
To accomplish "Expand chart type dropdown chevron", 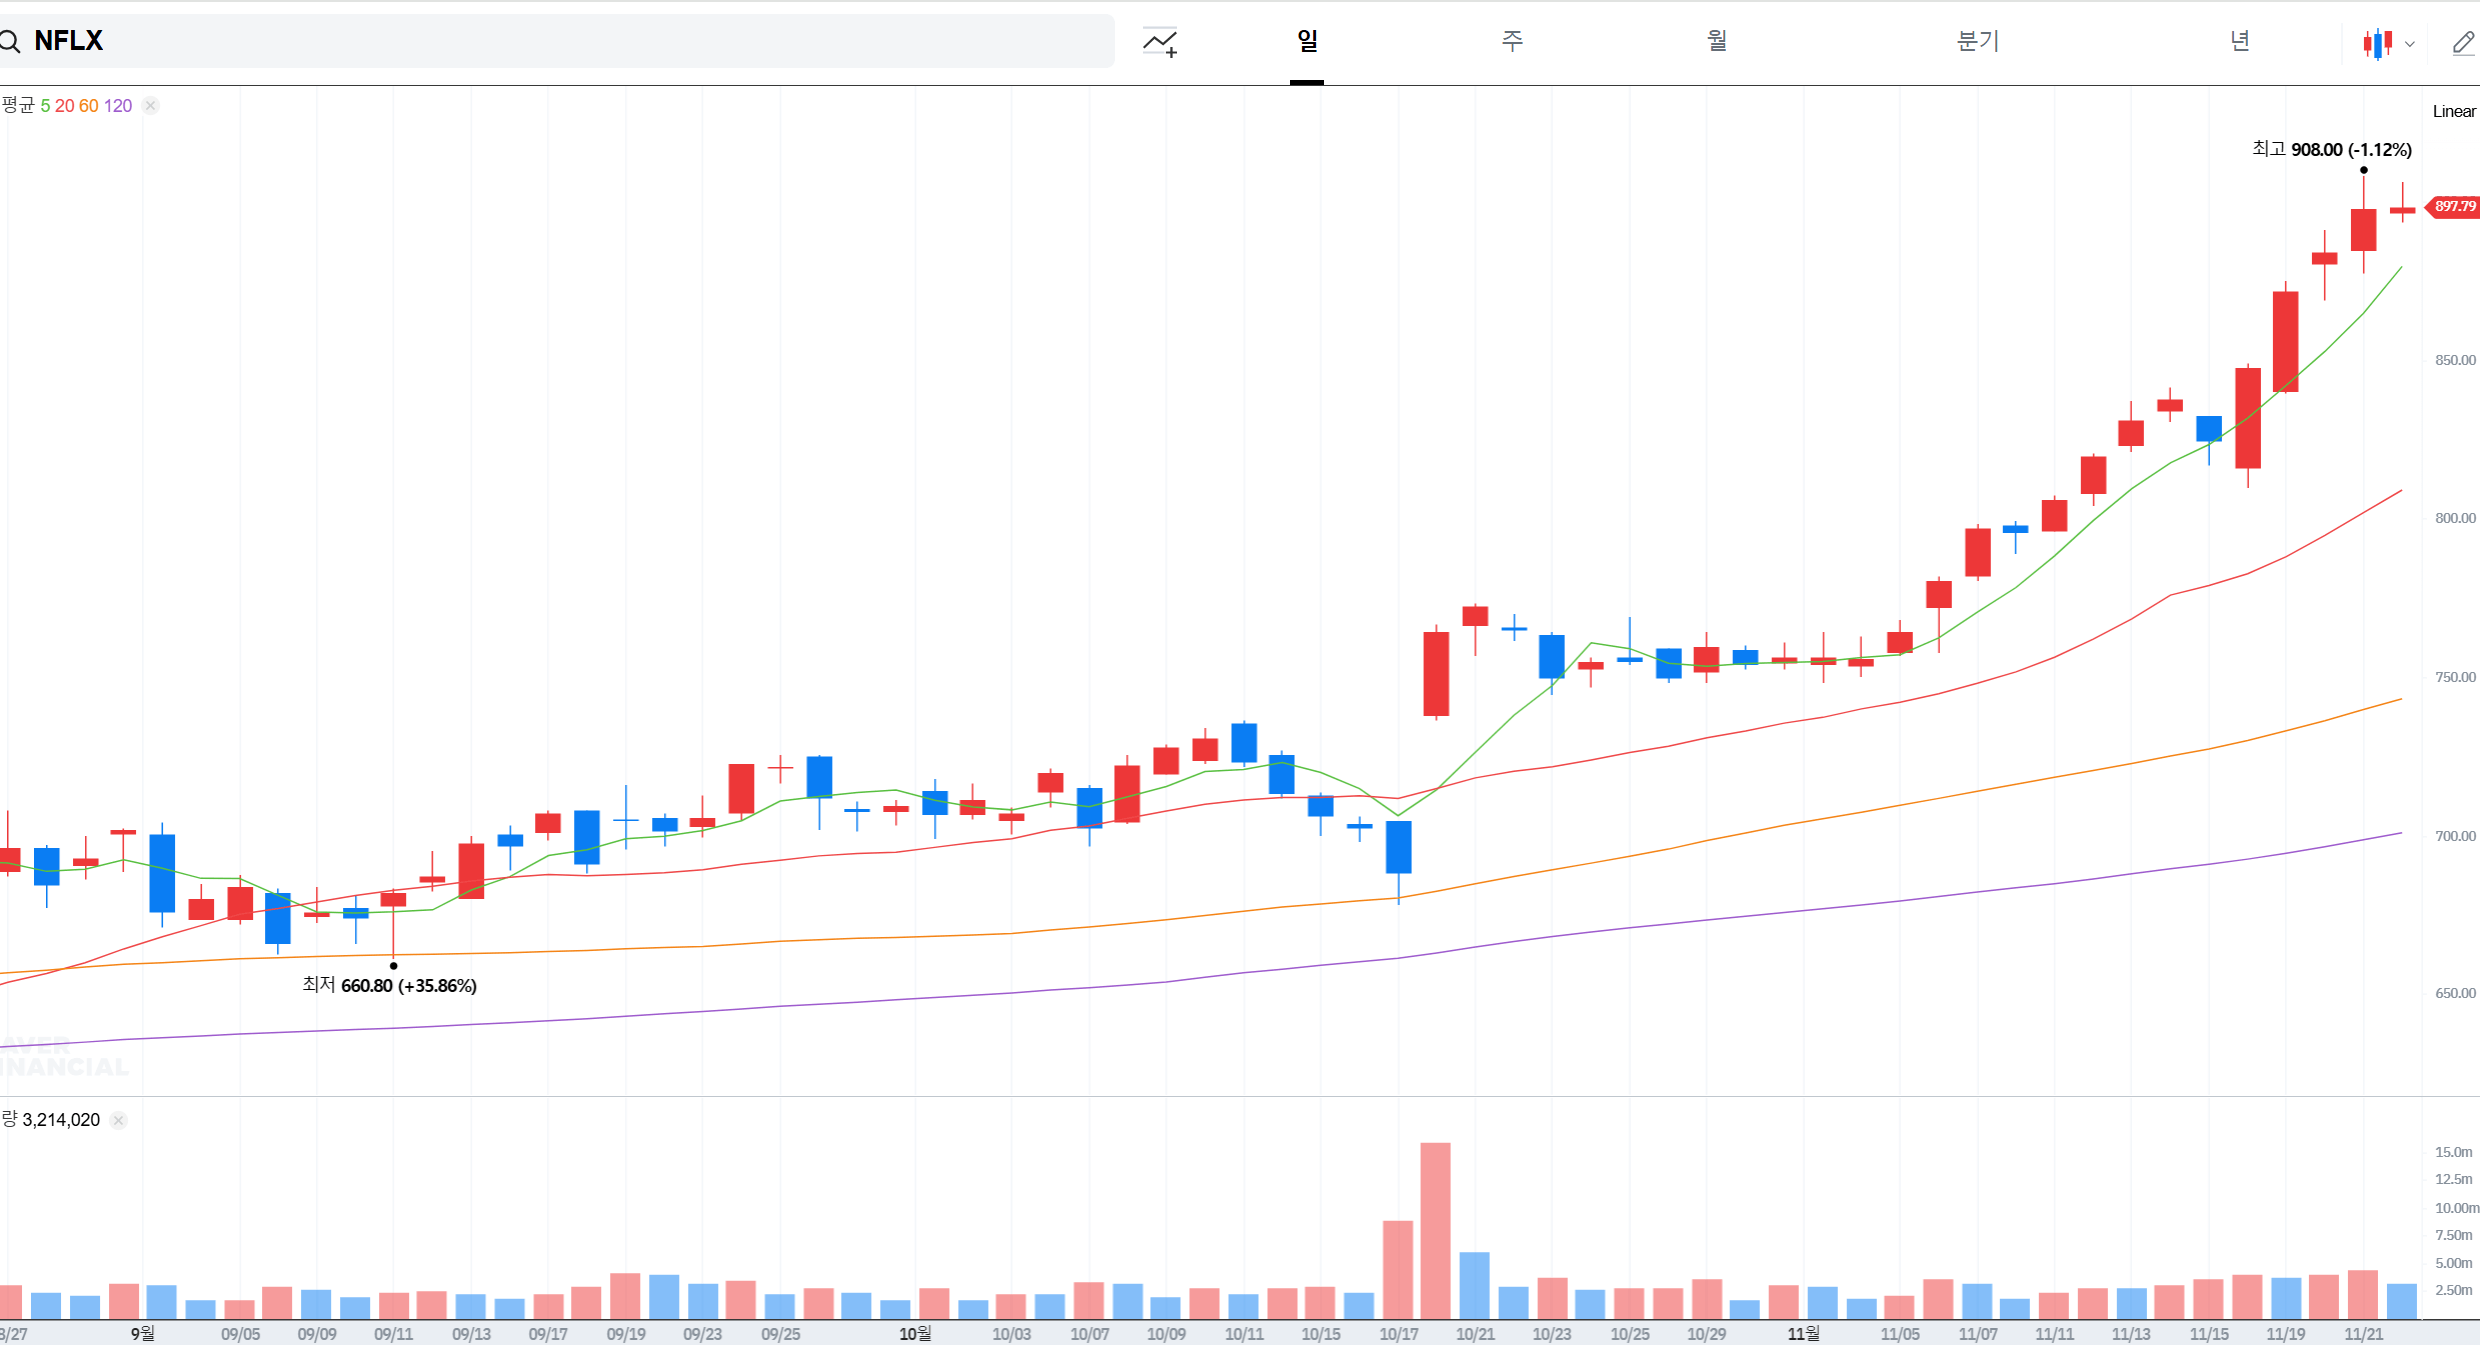I will [x=2410, y=44].
